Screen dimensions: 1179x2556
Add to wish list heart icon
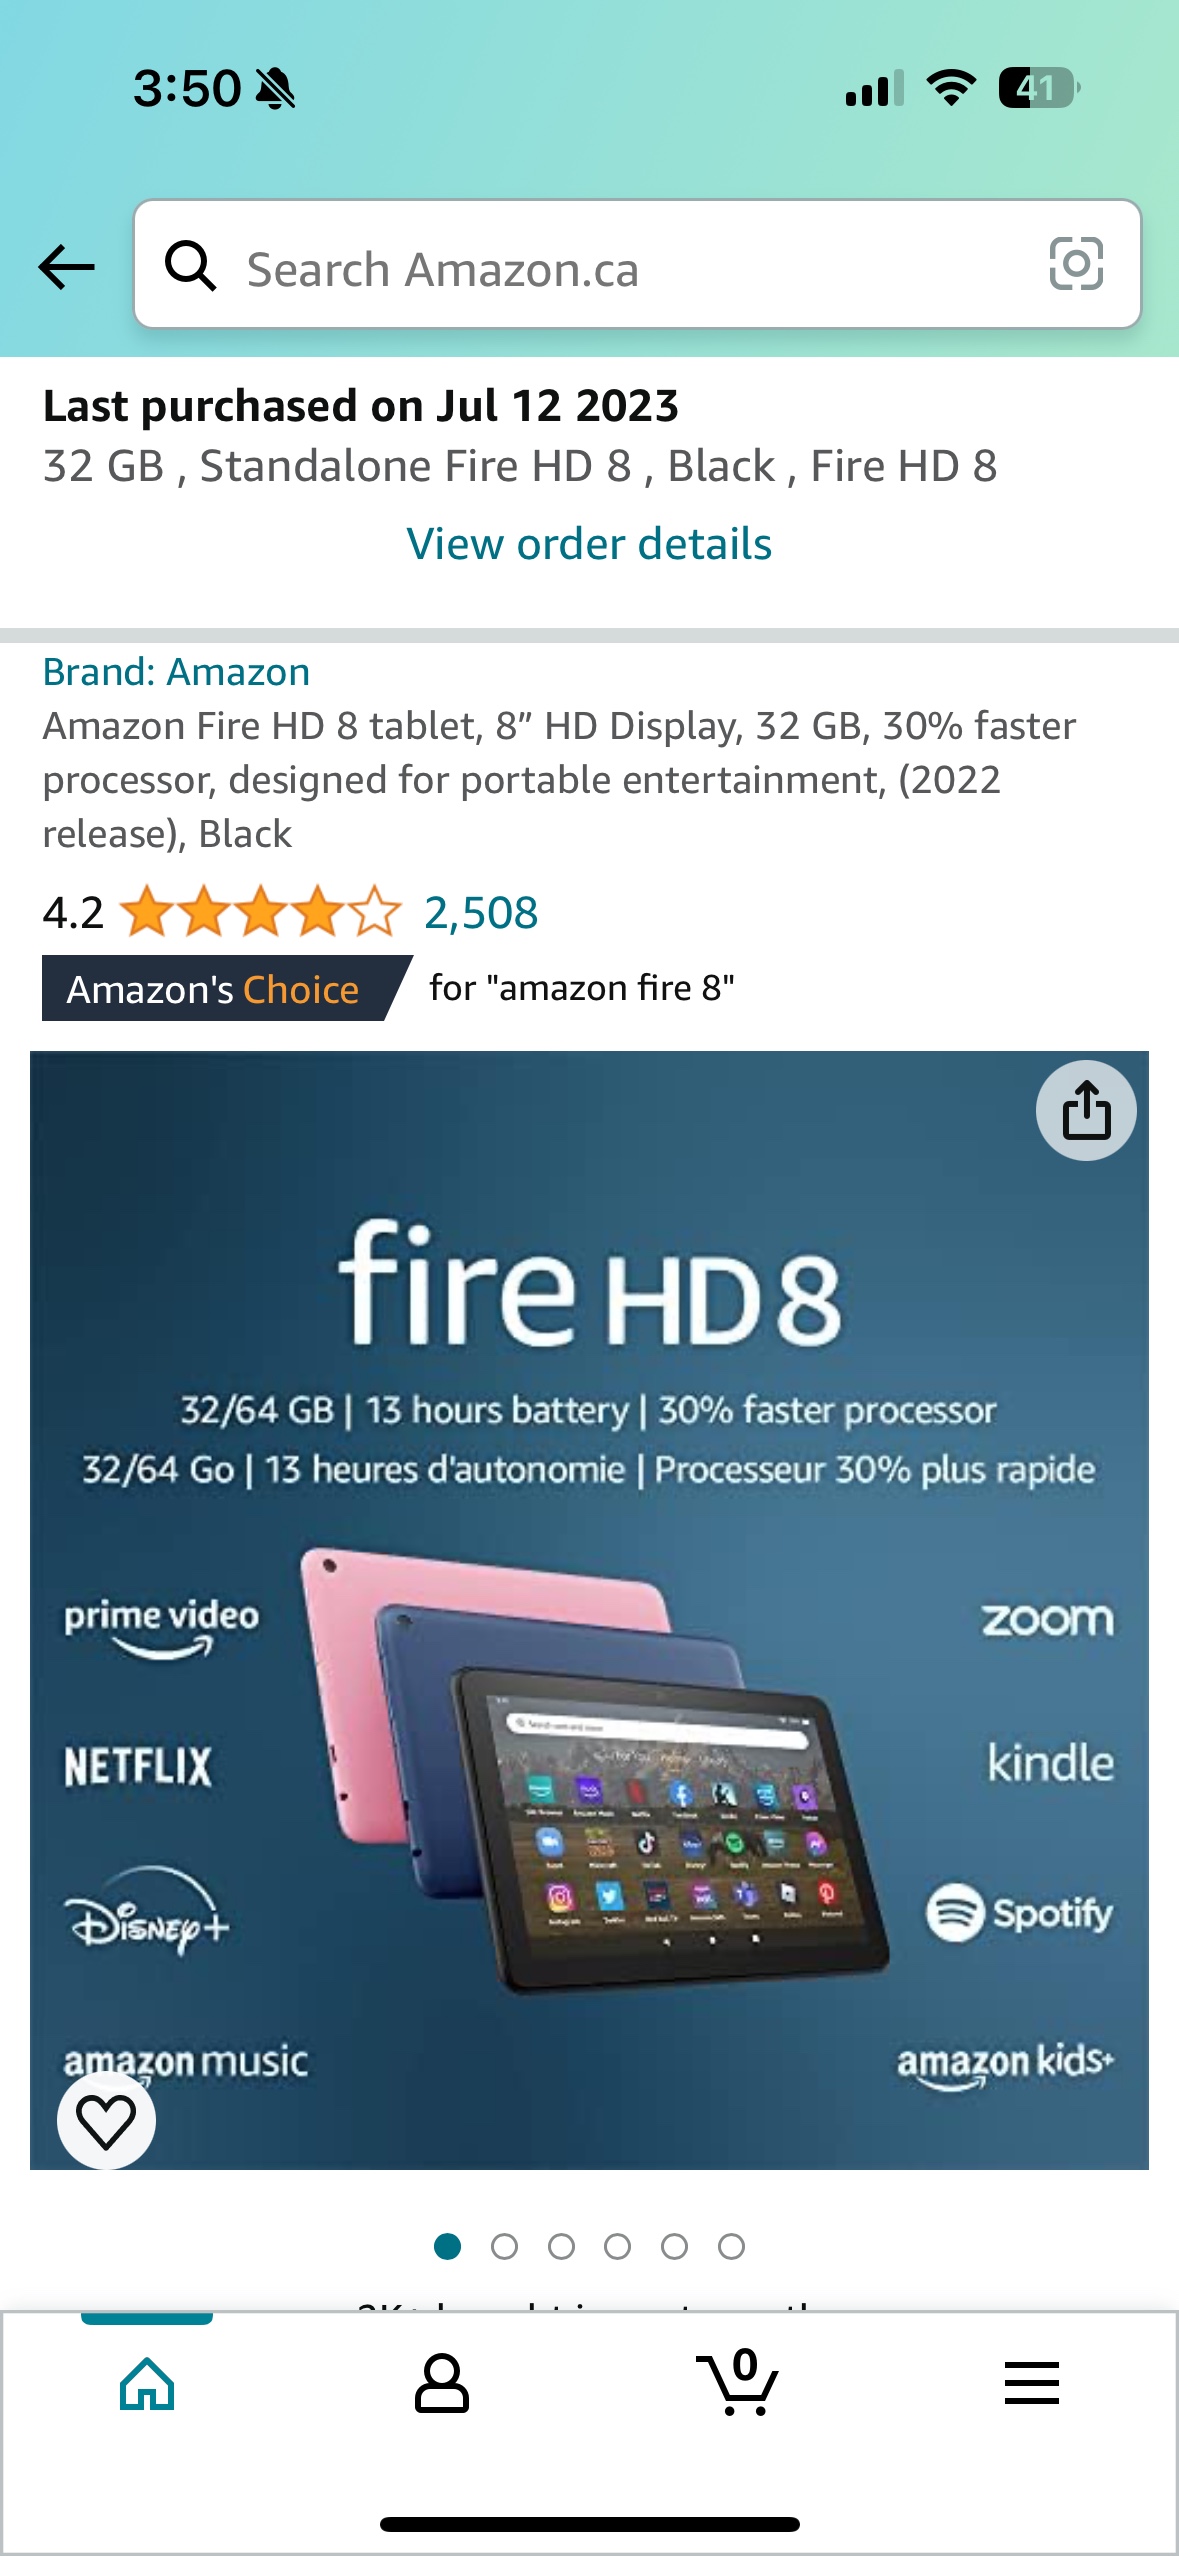pos(106,2120)
